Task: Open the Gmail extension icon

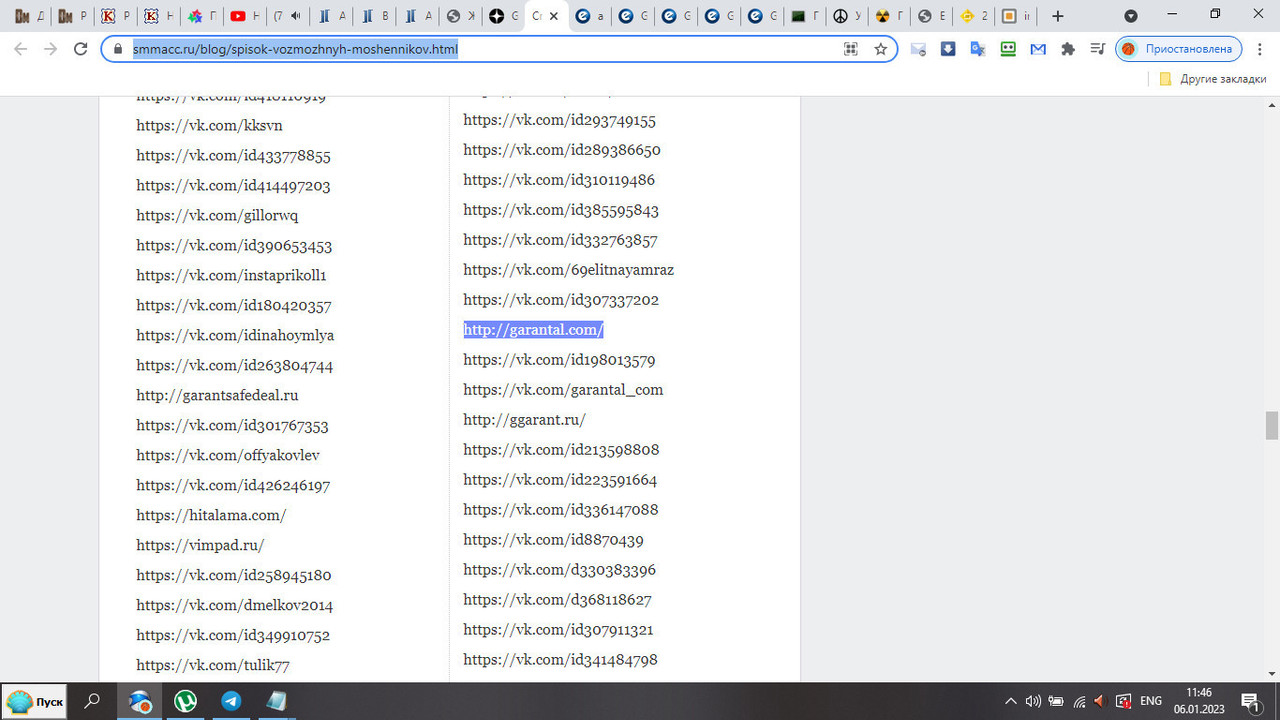Action: 1038,48
